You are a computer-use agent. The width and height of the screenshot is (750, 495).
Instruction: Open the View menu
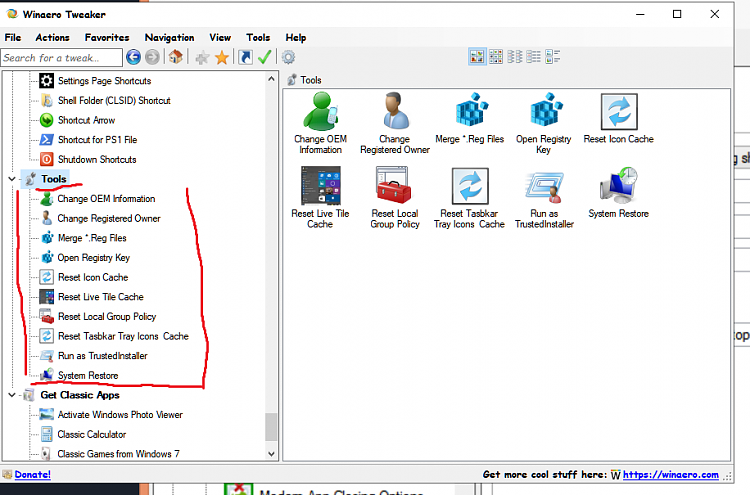(x=220, y=37)
